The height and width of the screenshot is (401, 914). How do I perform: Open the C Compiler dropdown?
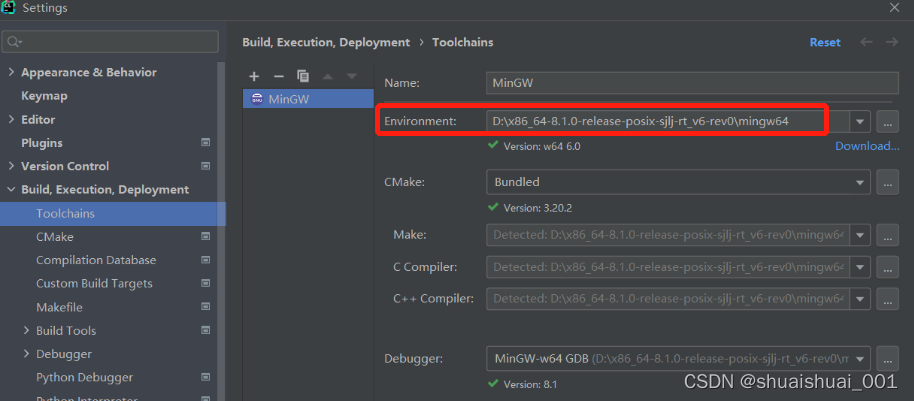[860, 268]
